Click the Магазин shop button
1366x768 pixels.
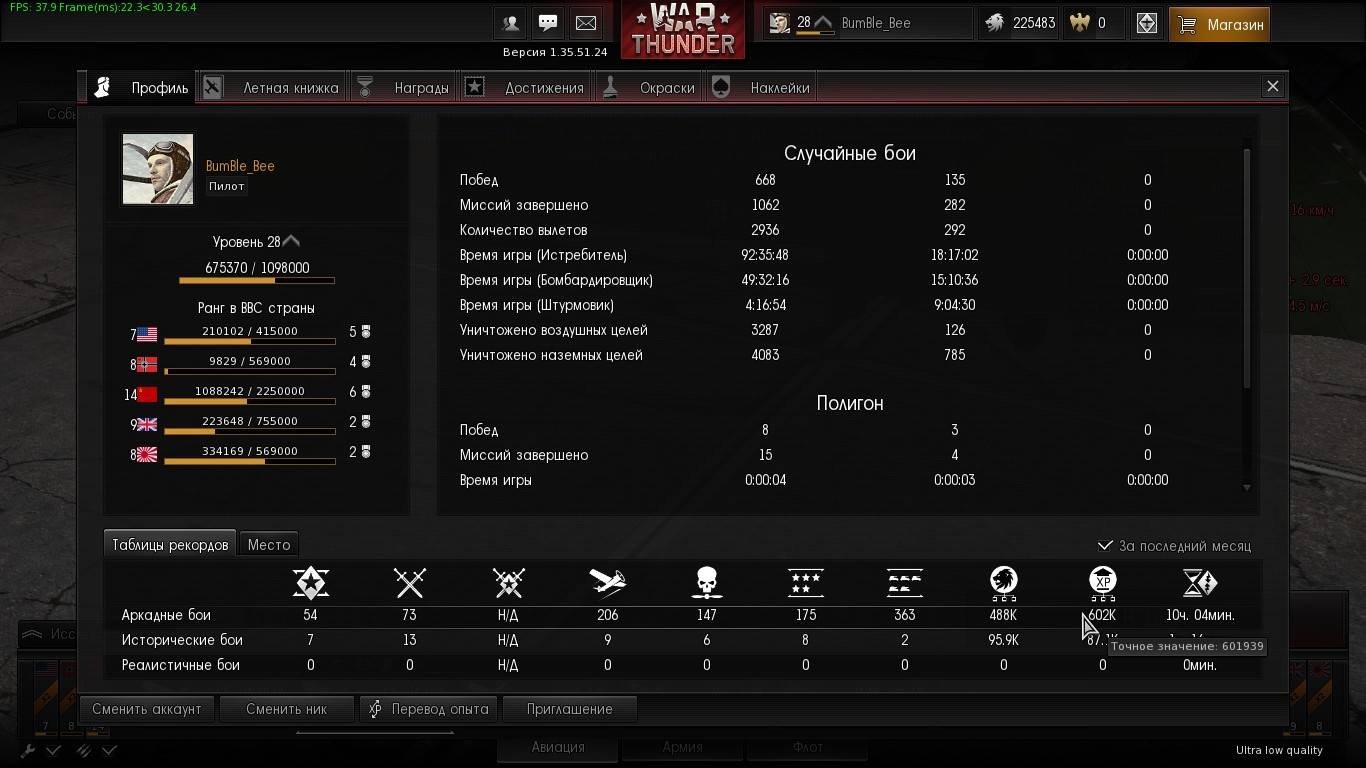(1219, 24)
